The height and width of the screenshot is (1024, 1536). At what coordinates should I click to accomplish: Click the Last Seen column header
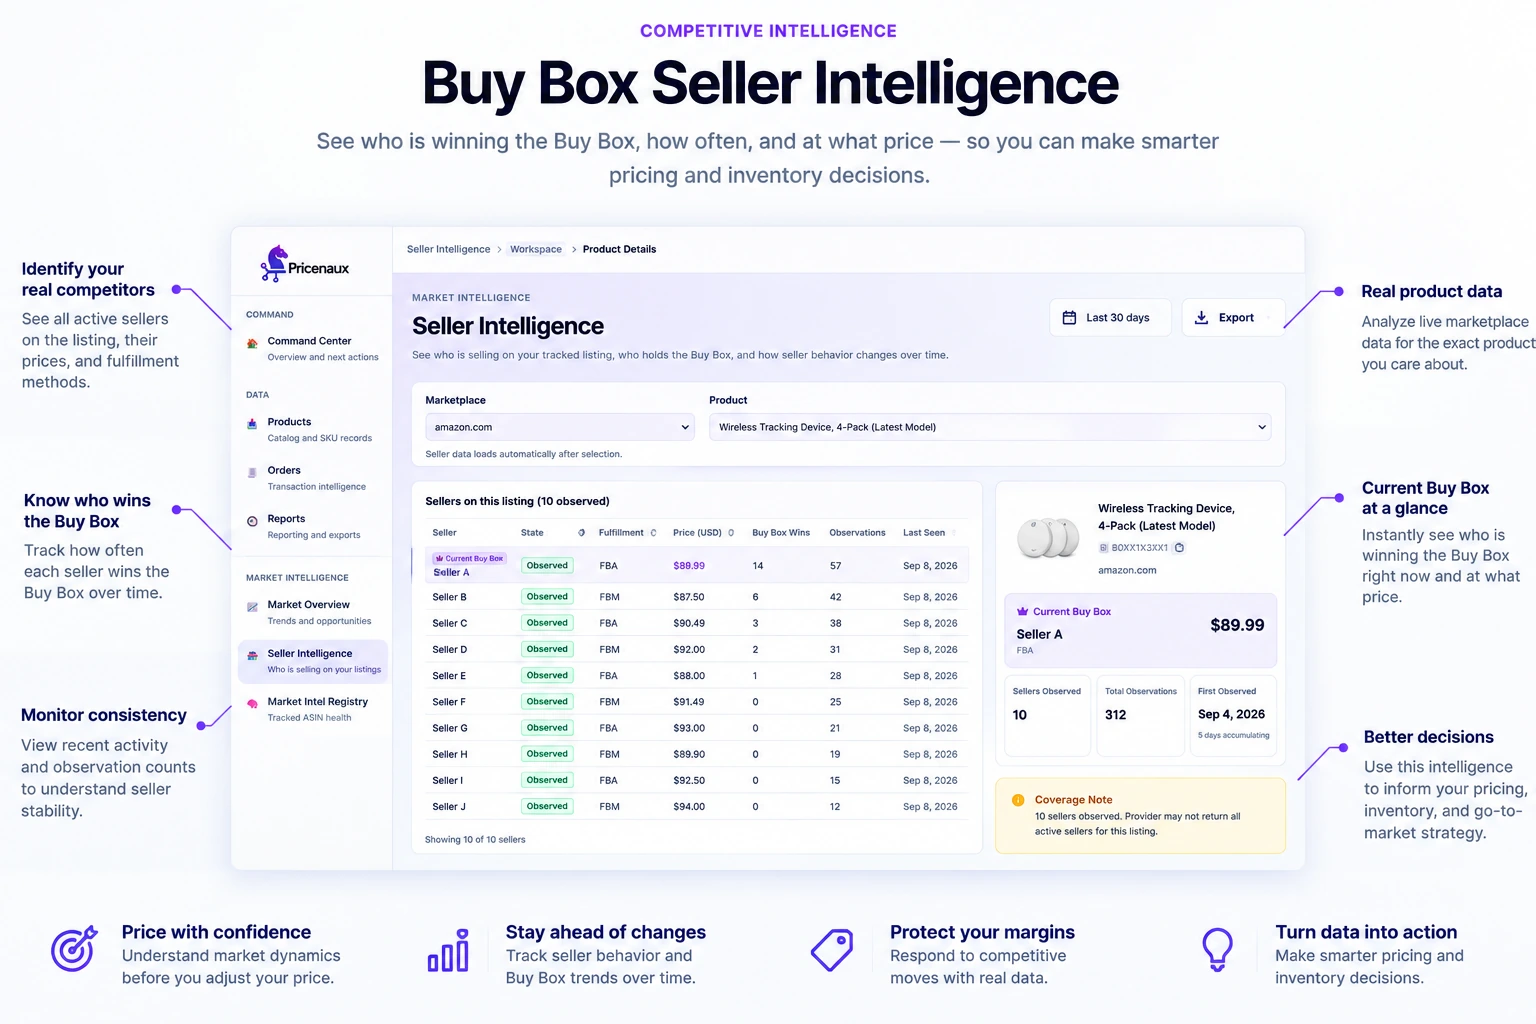[924, 533]
